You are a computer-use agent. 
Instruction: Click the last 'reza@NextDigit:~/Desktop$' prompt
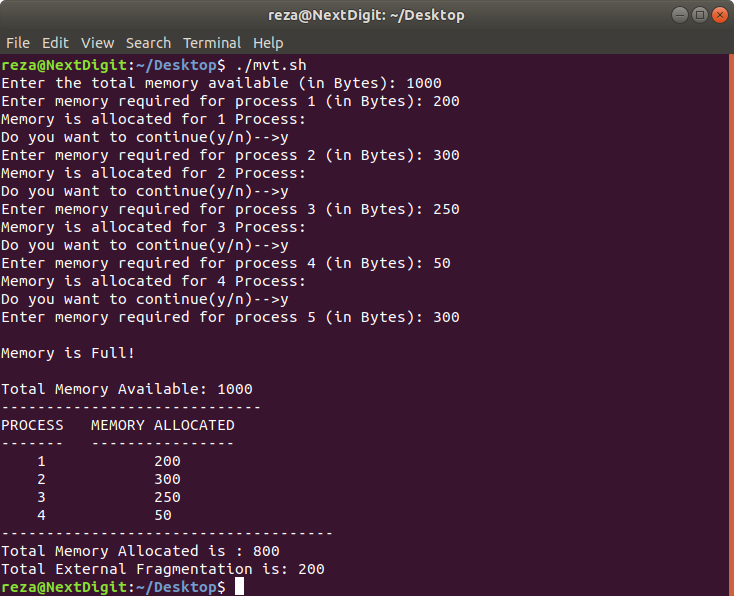113,587
